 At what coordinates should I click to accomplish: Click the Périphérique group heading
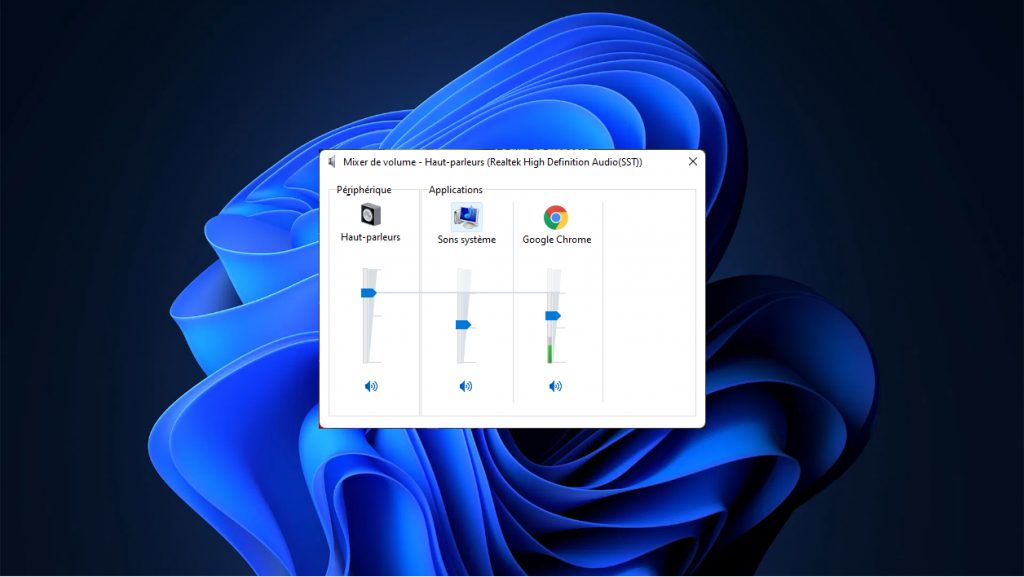click(364, 190)
